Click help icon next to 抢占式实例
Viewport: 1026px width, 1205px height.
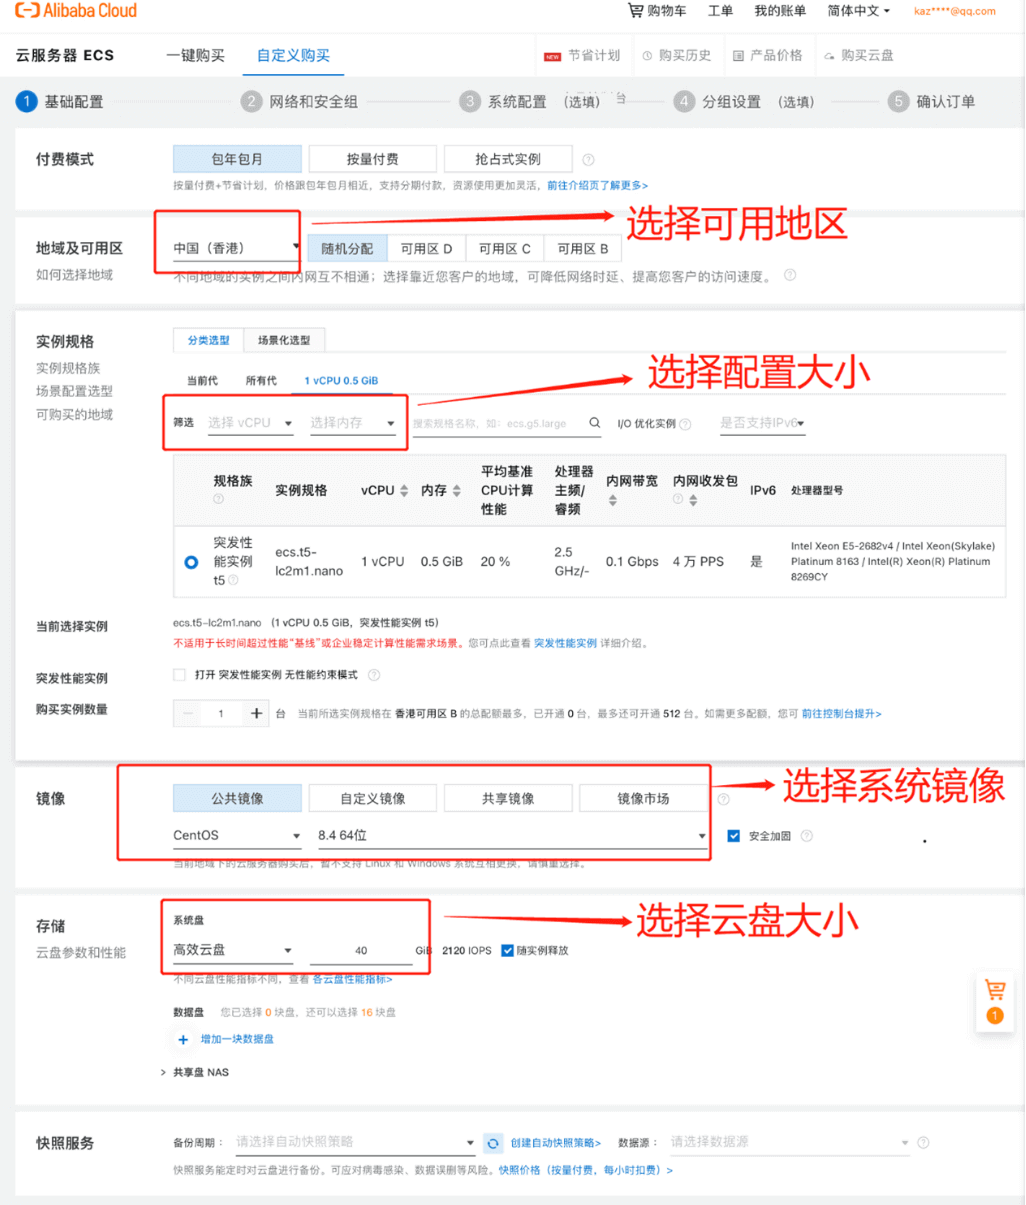pyautogui.click(x=588, y=159)
